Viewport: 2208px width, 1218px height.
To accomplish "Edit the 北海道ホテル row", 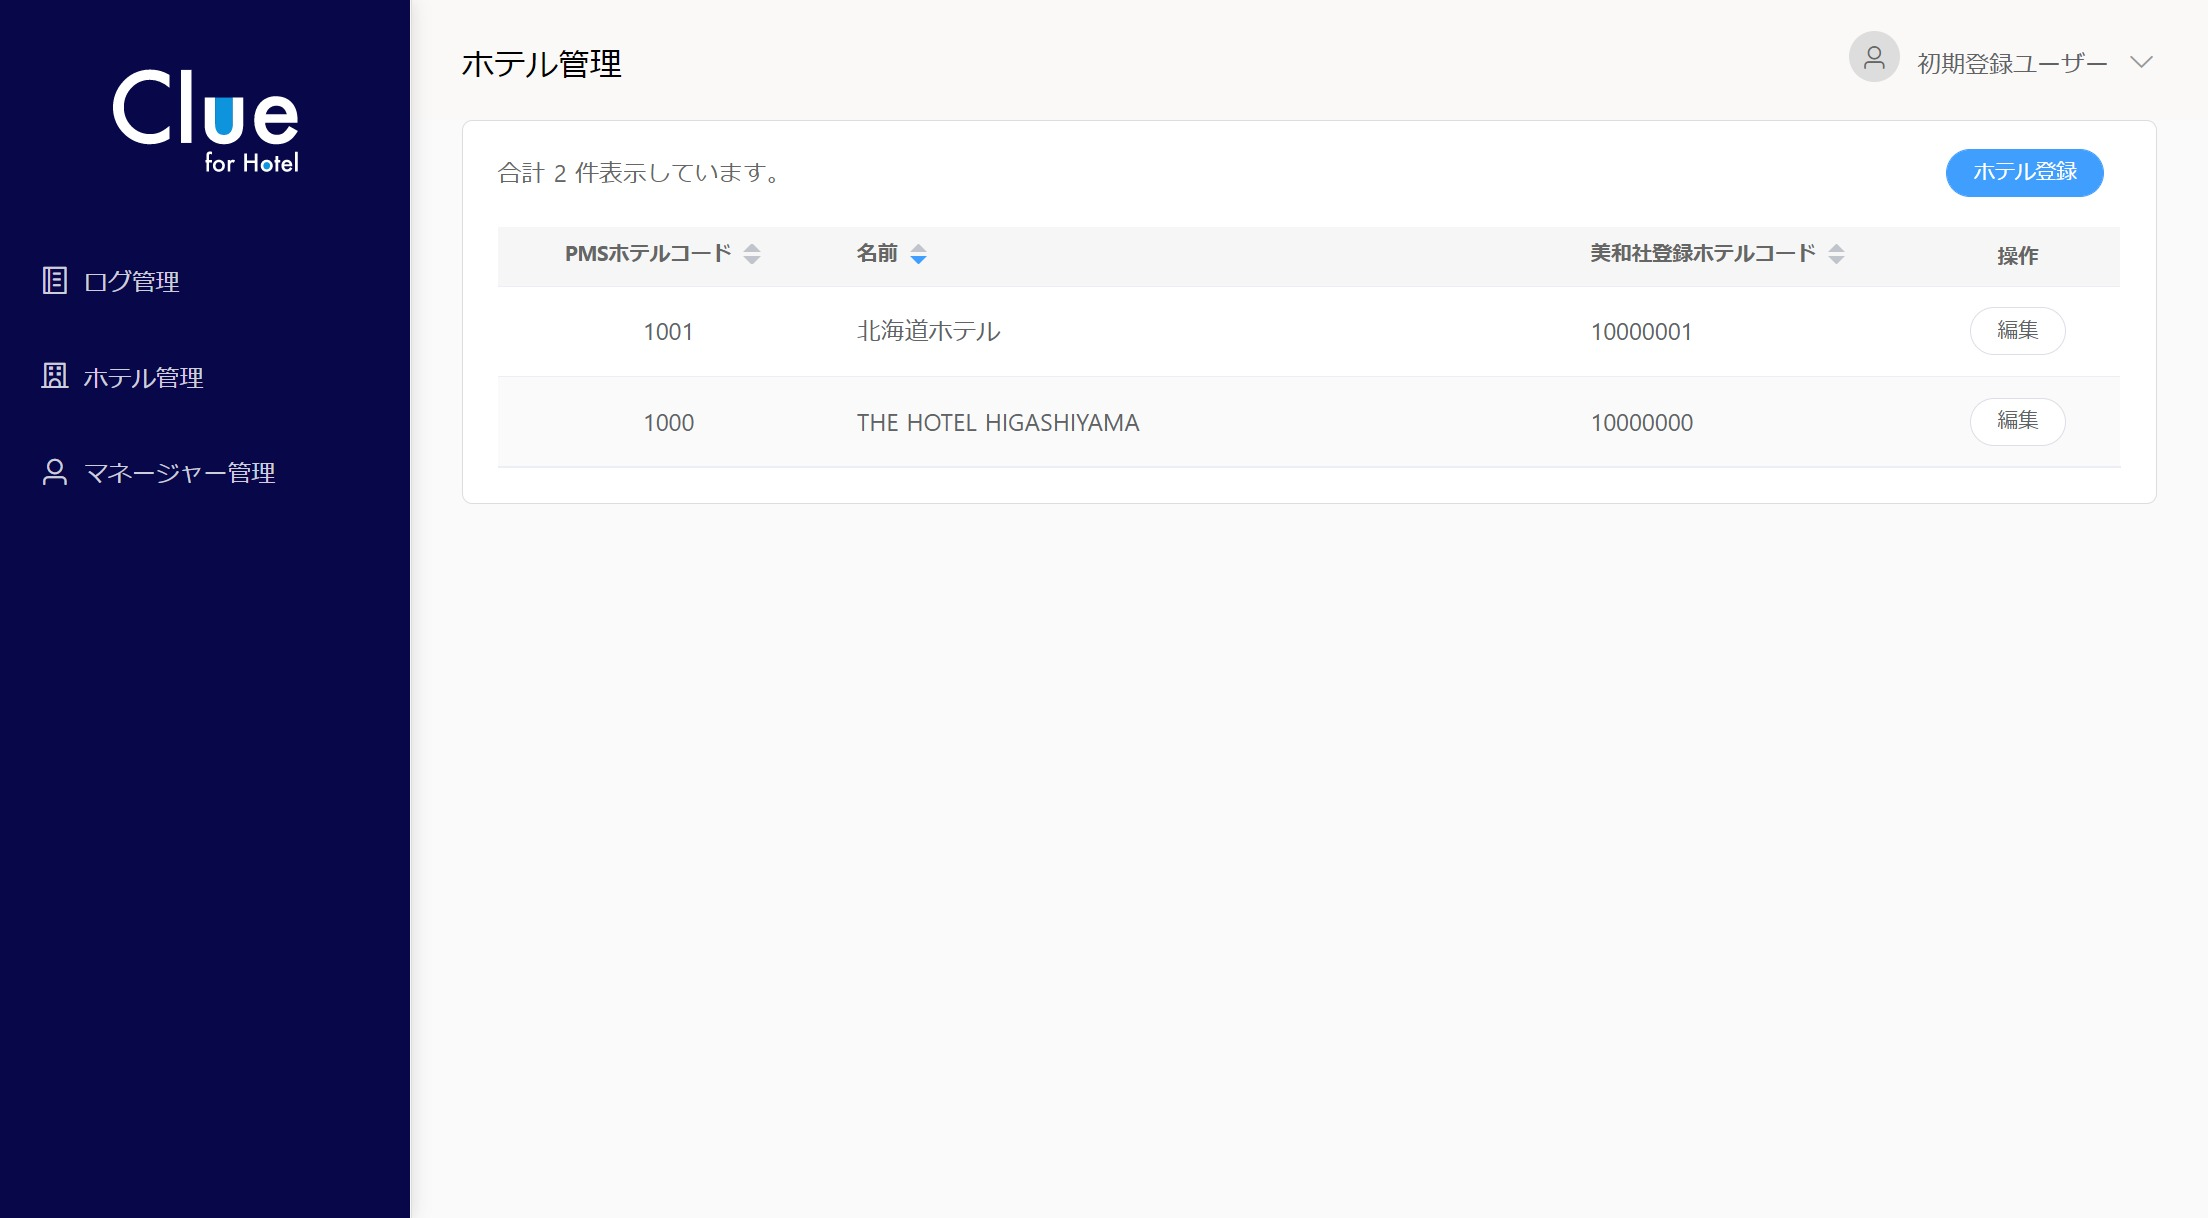I will (x=2017, y=331).
